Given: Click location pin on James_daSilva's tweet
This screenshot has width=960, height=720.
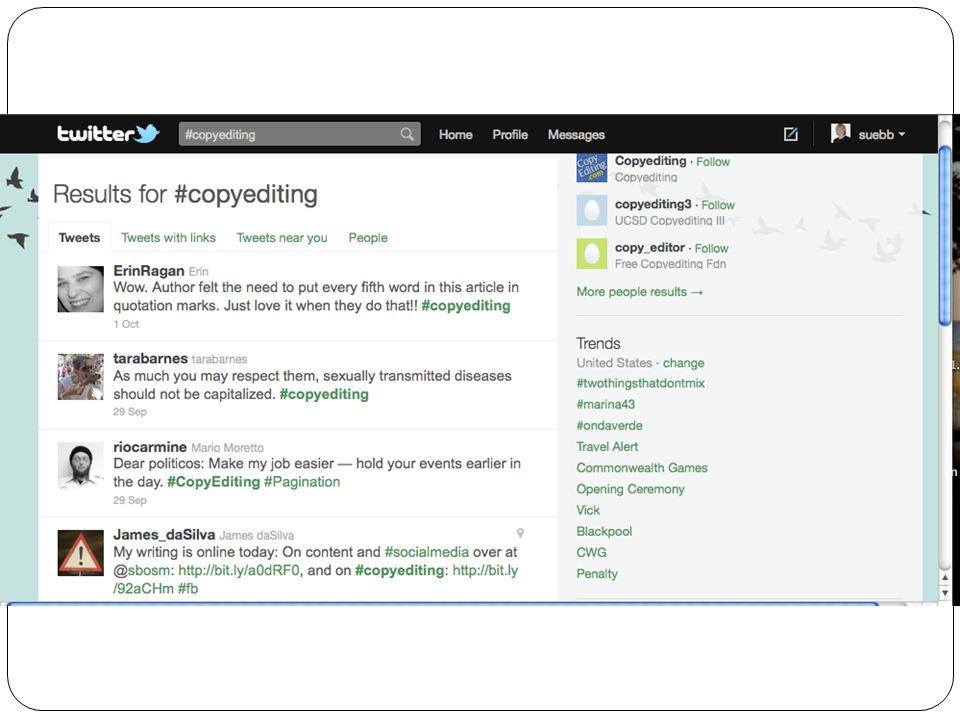Looking at the screenshot, I should [x=520, y=533].
